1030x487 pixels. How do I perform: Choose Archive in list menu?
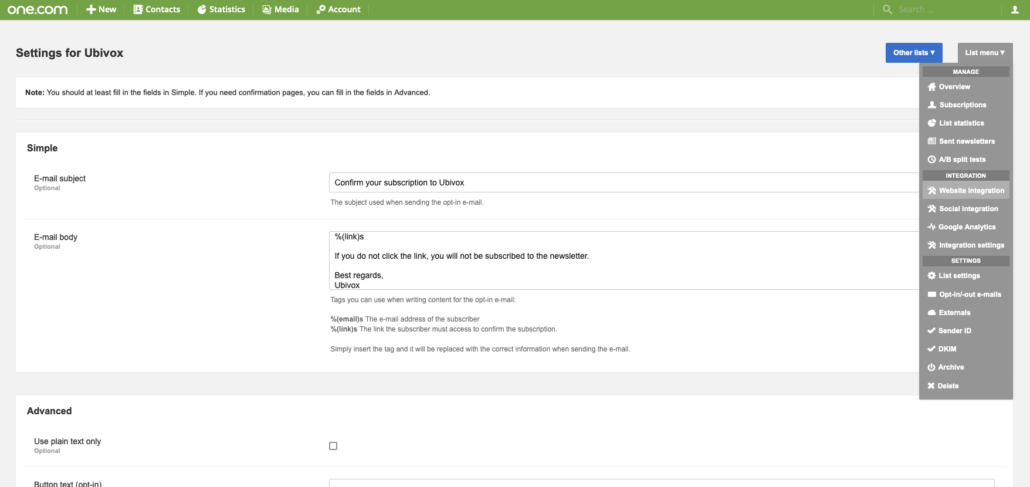[x=966, y=367]
